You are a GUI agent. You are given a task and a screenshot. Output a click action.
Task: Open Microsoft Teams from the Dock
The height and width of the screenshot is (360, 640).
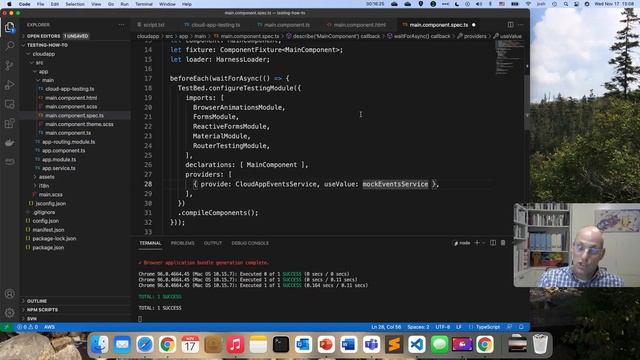pos(371,344)
